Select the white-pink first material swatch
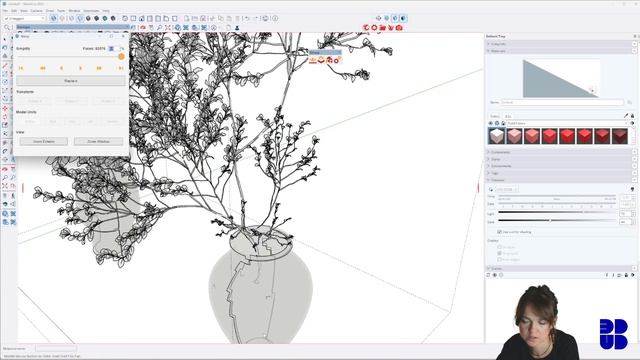This screenshot has height=360, width=640. 497,136
